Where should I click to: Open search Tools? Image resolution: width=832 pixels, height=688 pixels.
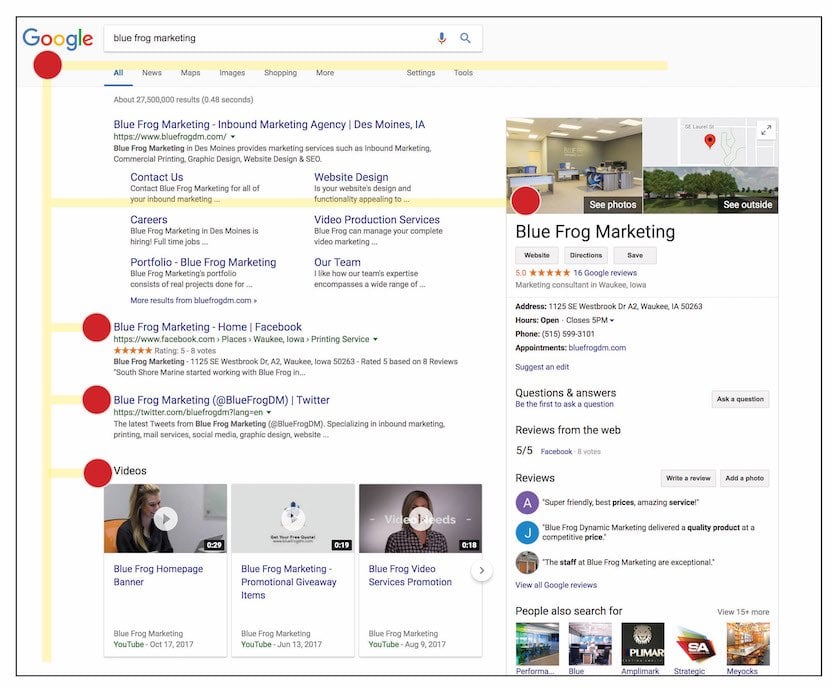(x=463, y=73)
